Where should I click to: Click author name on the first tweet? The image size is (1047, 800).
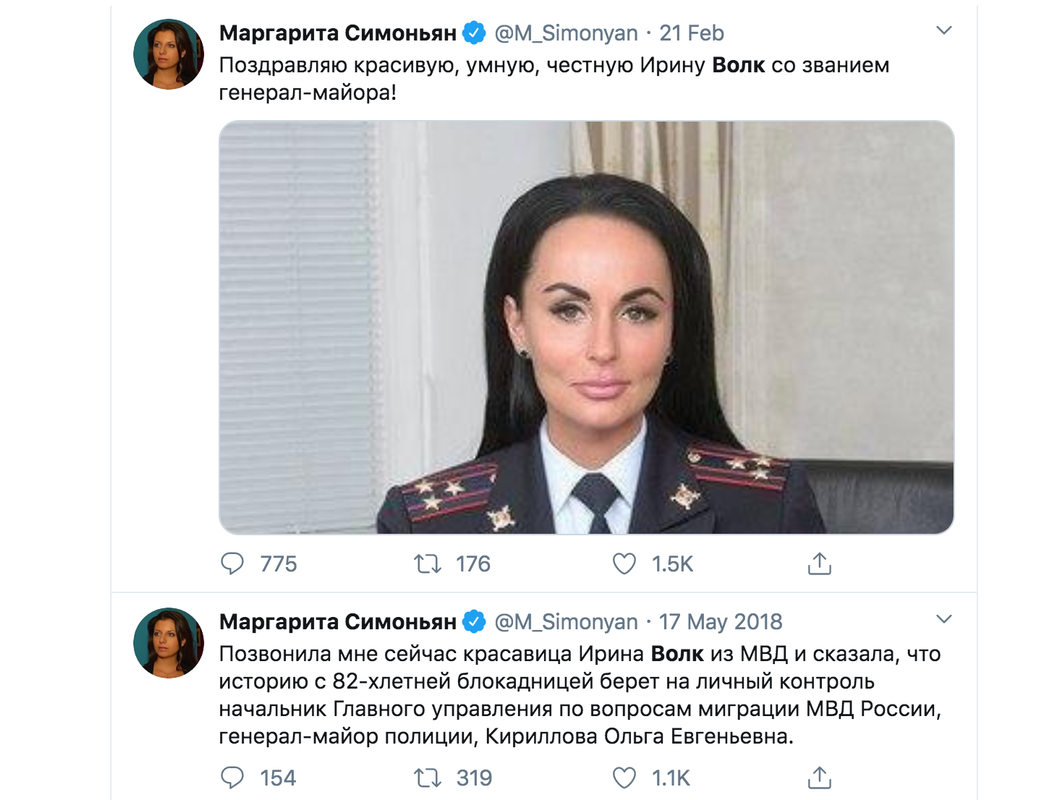(x=338, y=33)
